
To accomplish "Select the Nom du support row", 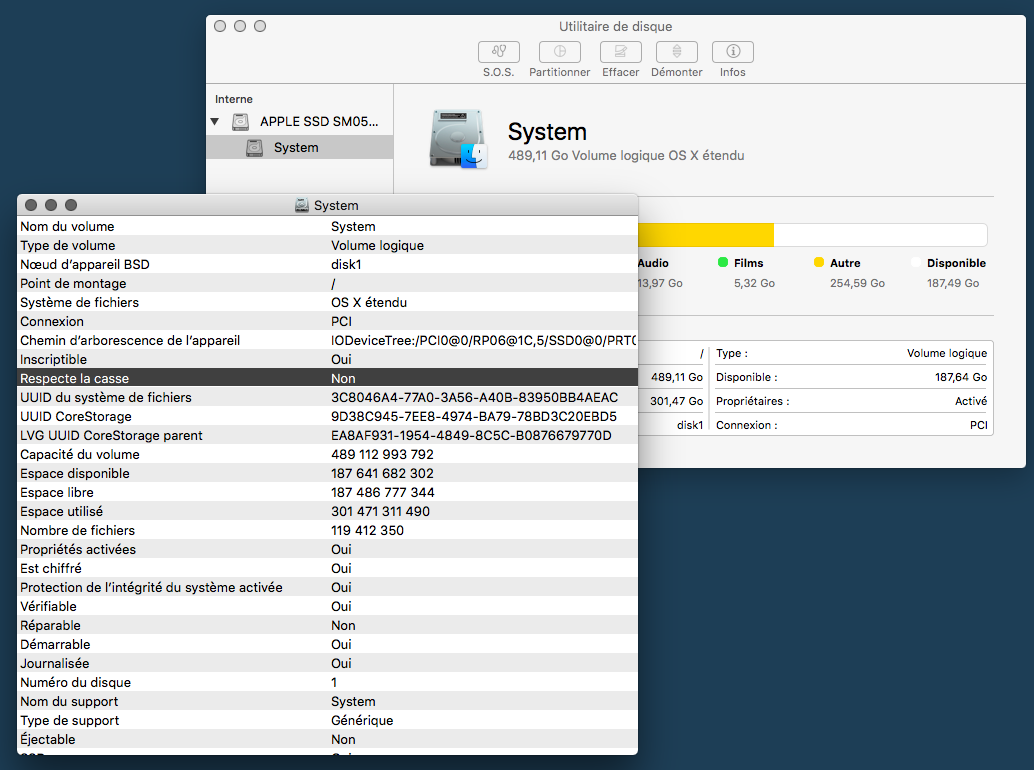I will point(327,701).
